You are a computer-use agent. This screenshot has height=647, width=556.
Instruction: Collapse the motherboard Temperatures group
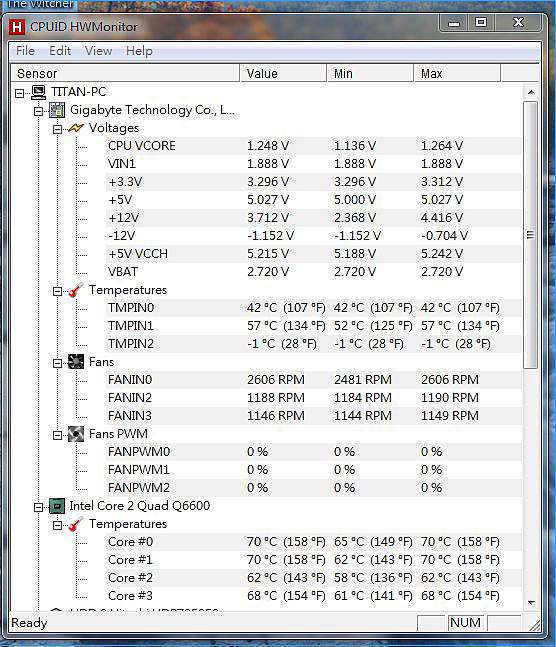pyautogui.click(x=57, y=291)
